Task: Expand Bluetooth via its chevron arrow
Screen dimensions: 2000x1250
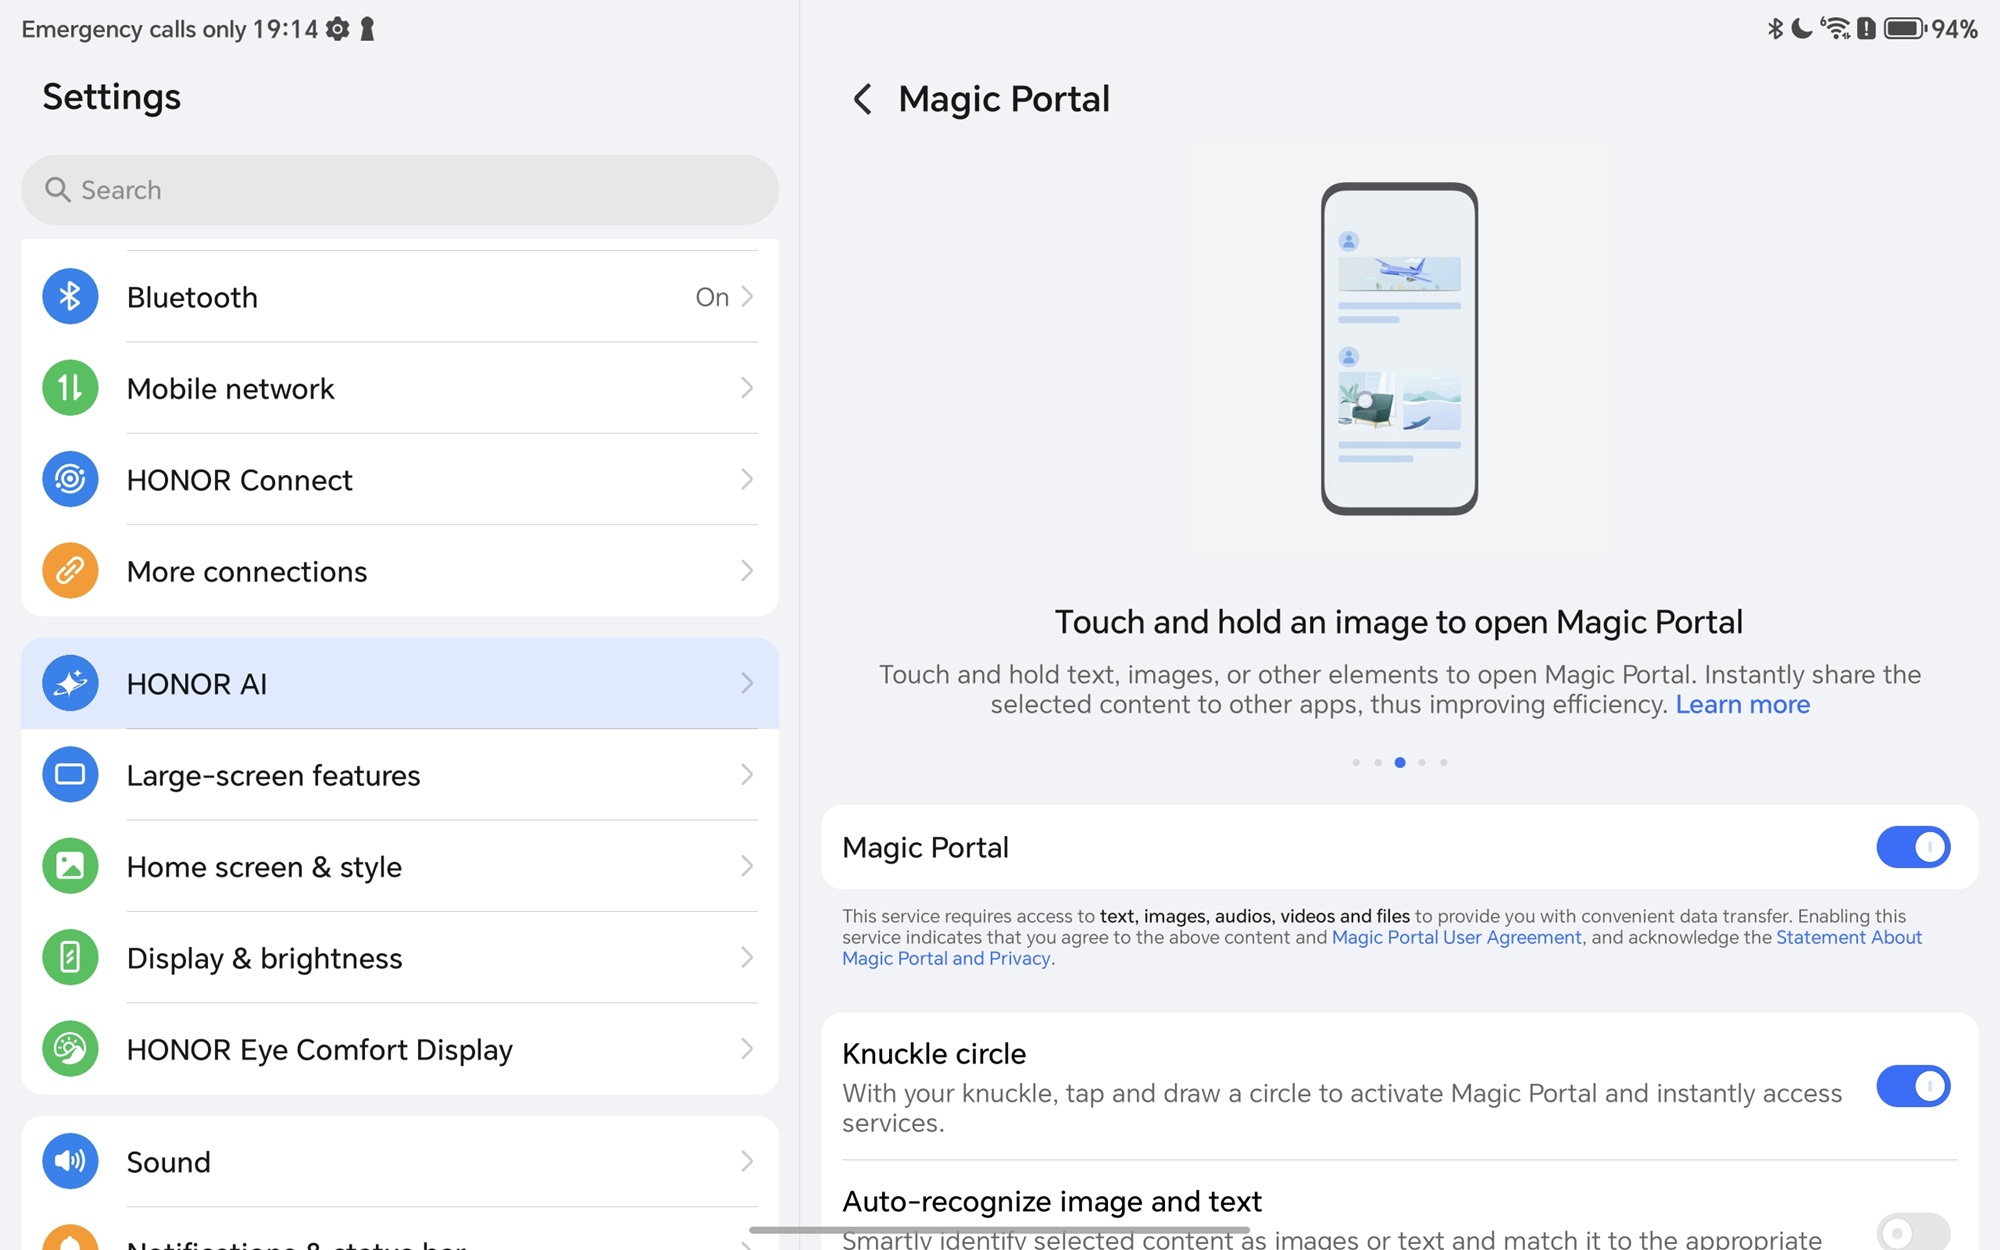Action: (746, 297)
